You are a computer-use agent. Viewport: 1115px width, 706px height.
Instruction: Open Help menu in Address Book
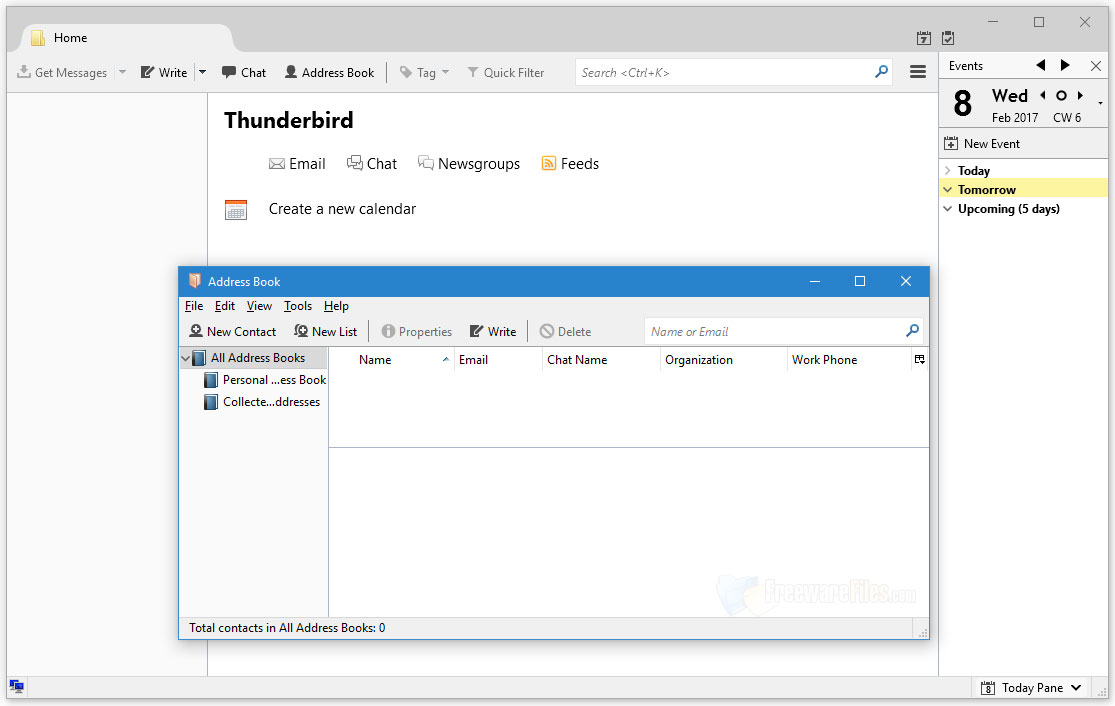[336, 306]
